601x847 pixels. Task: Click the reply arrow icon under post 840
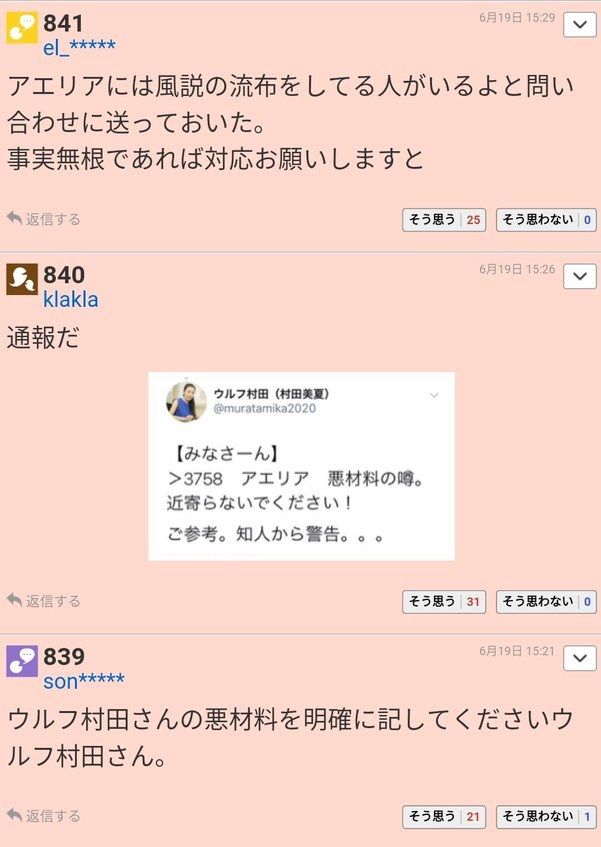[15, 600]
